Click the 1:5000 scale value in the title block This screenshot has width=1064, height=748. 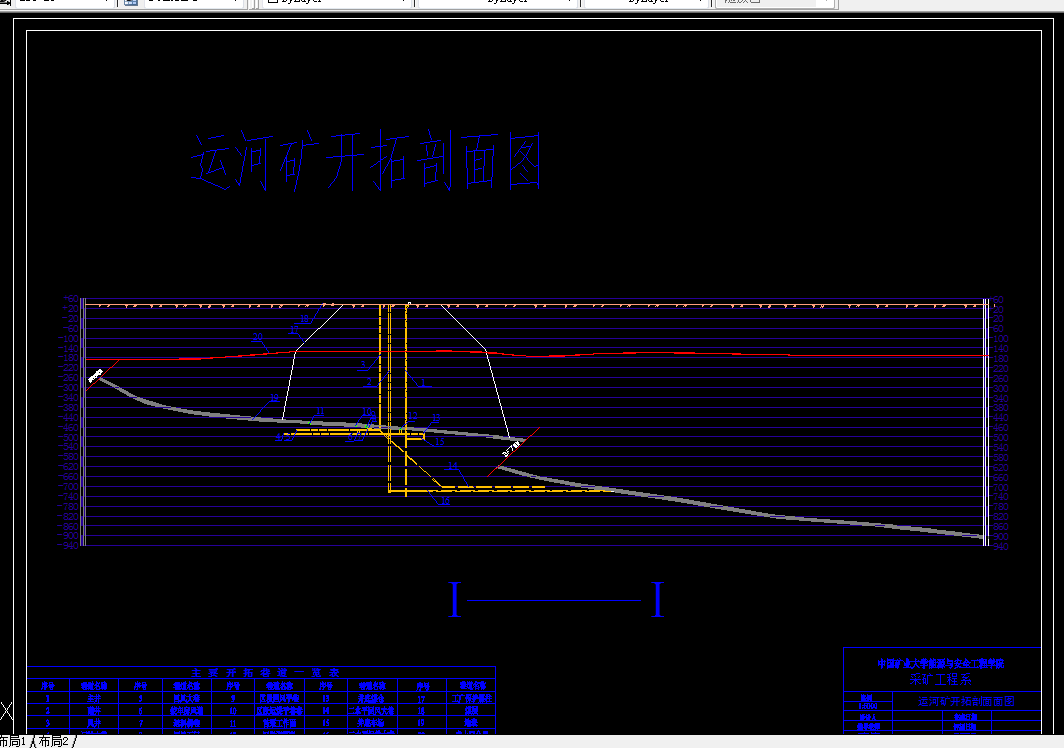point(867,707)
